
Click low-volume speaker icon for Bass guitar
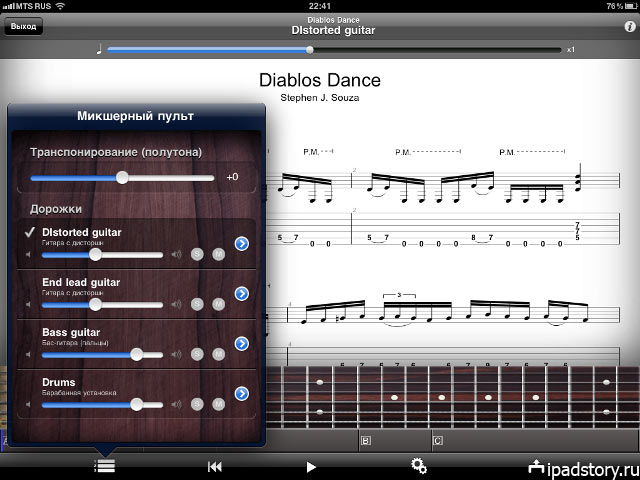(x=28, y=355)
